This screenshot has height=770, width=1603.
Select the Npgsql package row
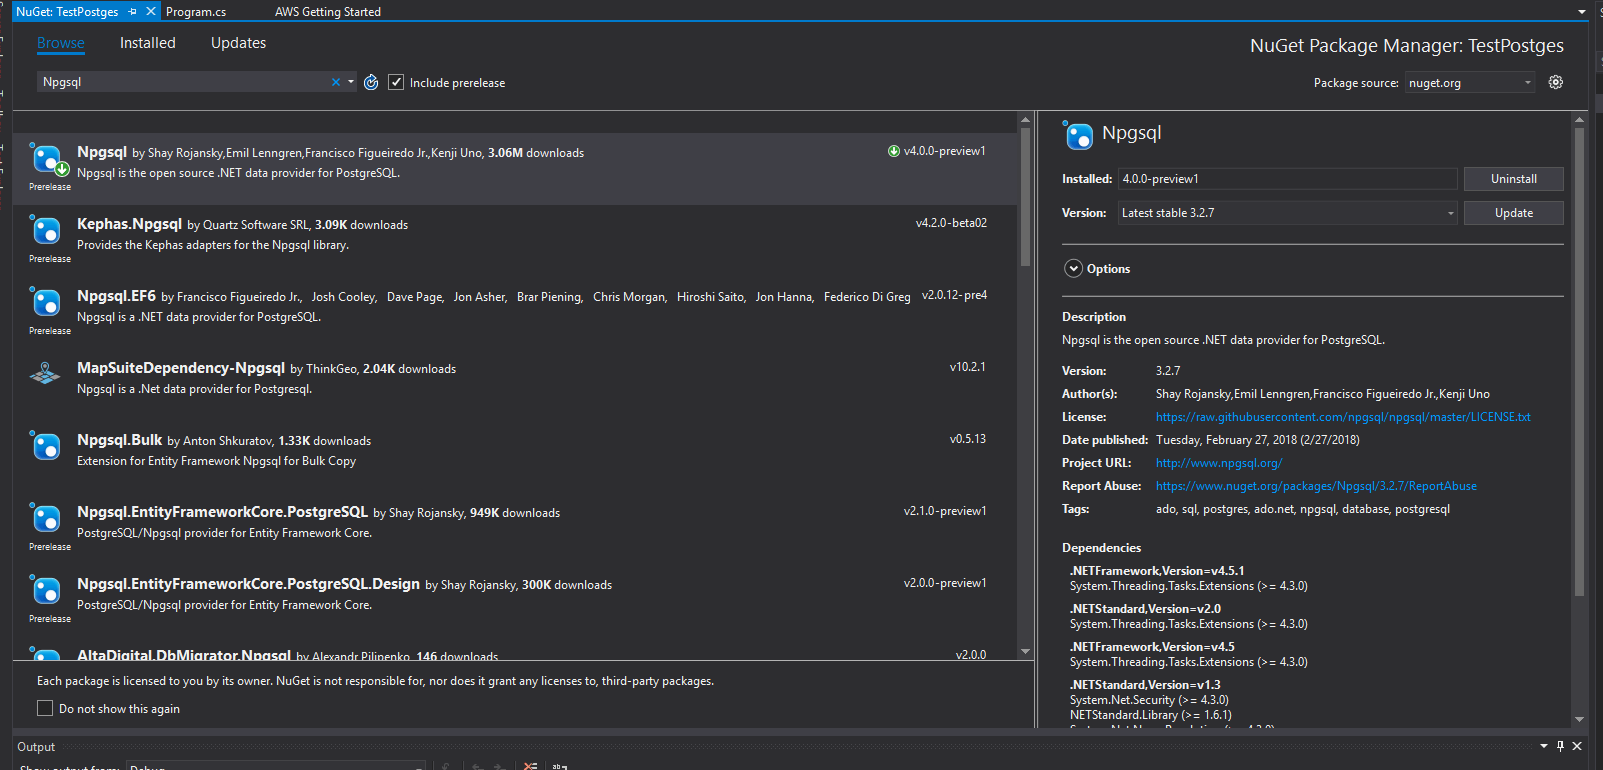[515, 169]
